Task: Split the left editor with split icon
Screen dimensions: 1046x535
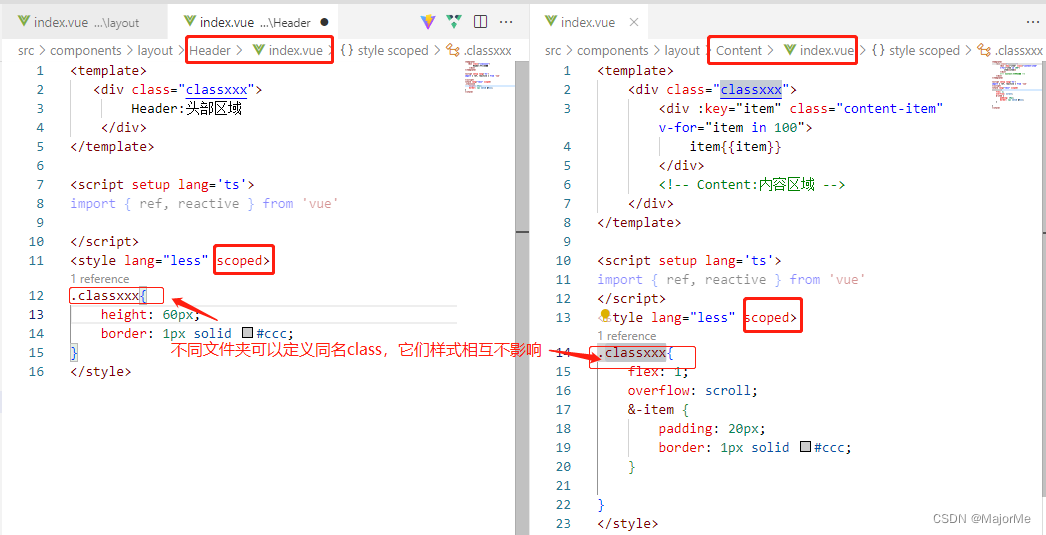Action: [480, 22]
